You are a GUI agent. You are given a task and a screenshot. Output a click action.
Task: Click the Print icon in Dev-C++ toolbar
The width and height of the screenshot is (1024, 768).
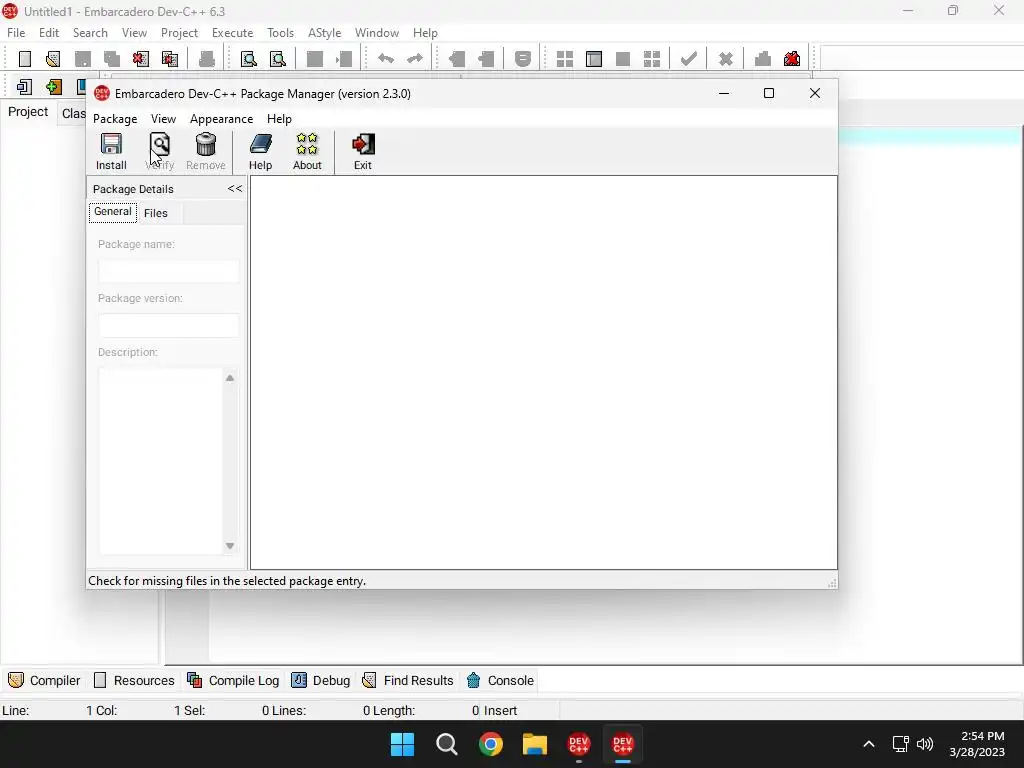(x=206, y=59)
